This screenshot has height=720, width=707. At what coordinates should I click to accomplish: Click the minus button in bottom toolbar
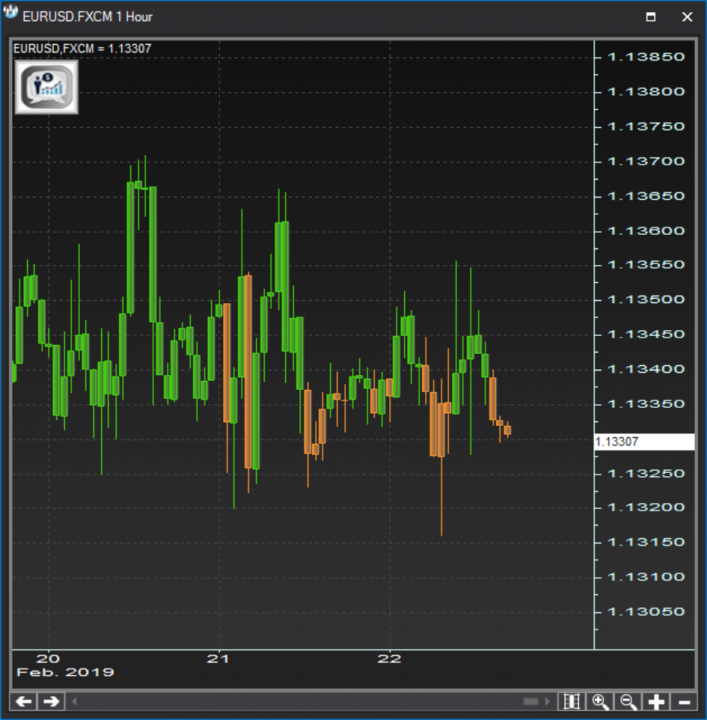point(684,702)
